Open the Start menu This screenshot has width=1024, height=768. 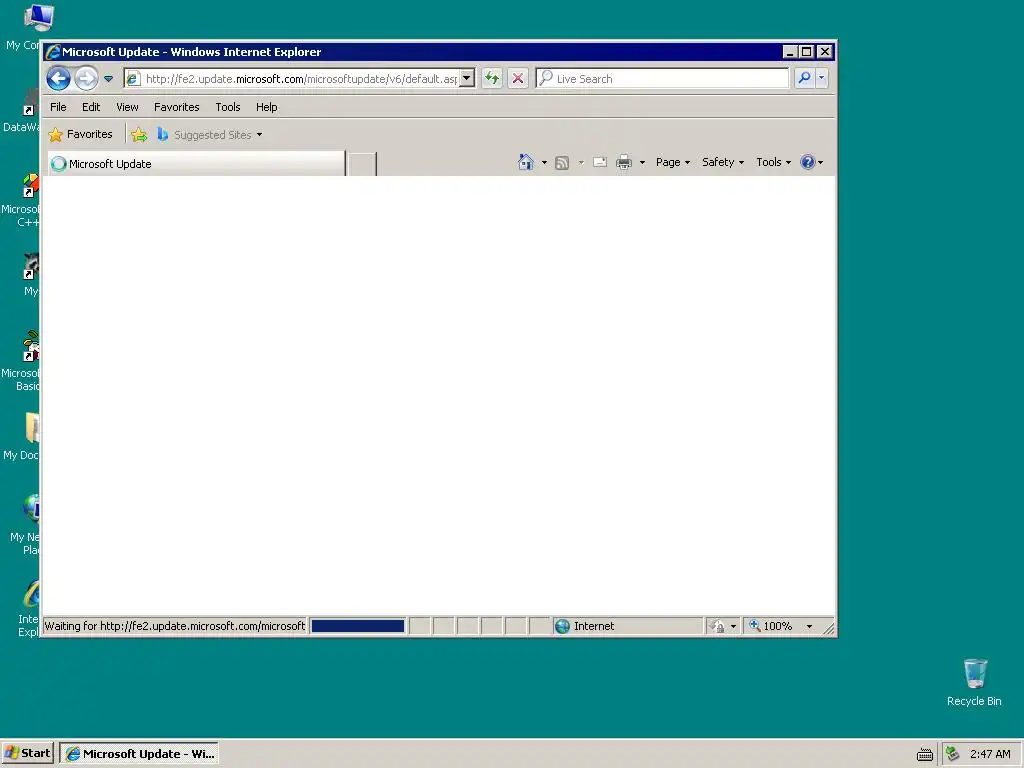(27, 753)
